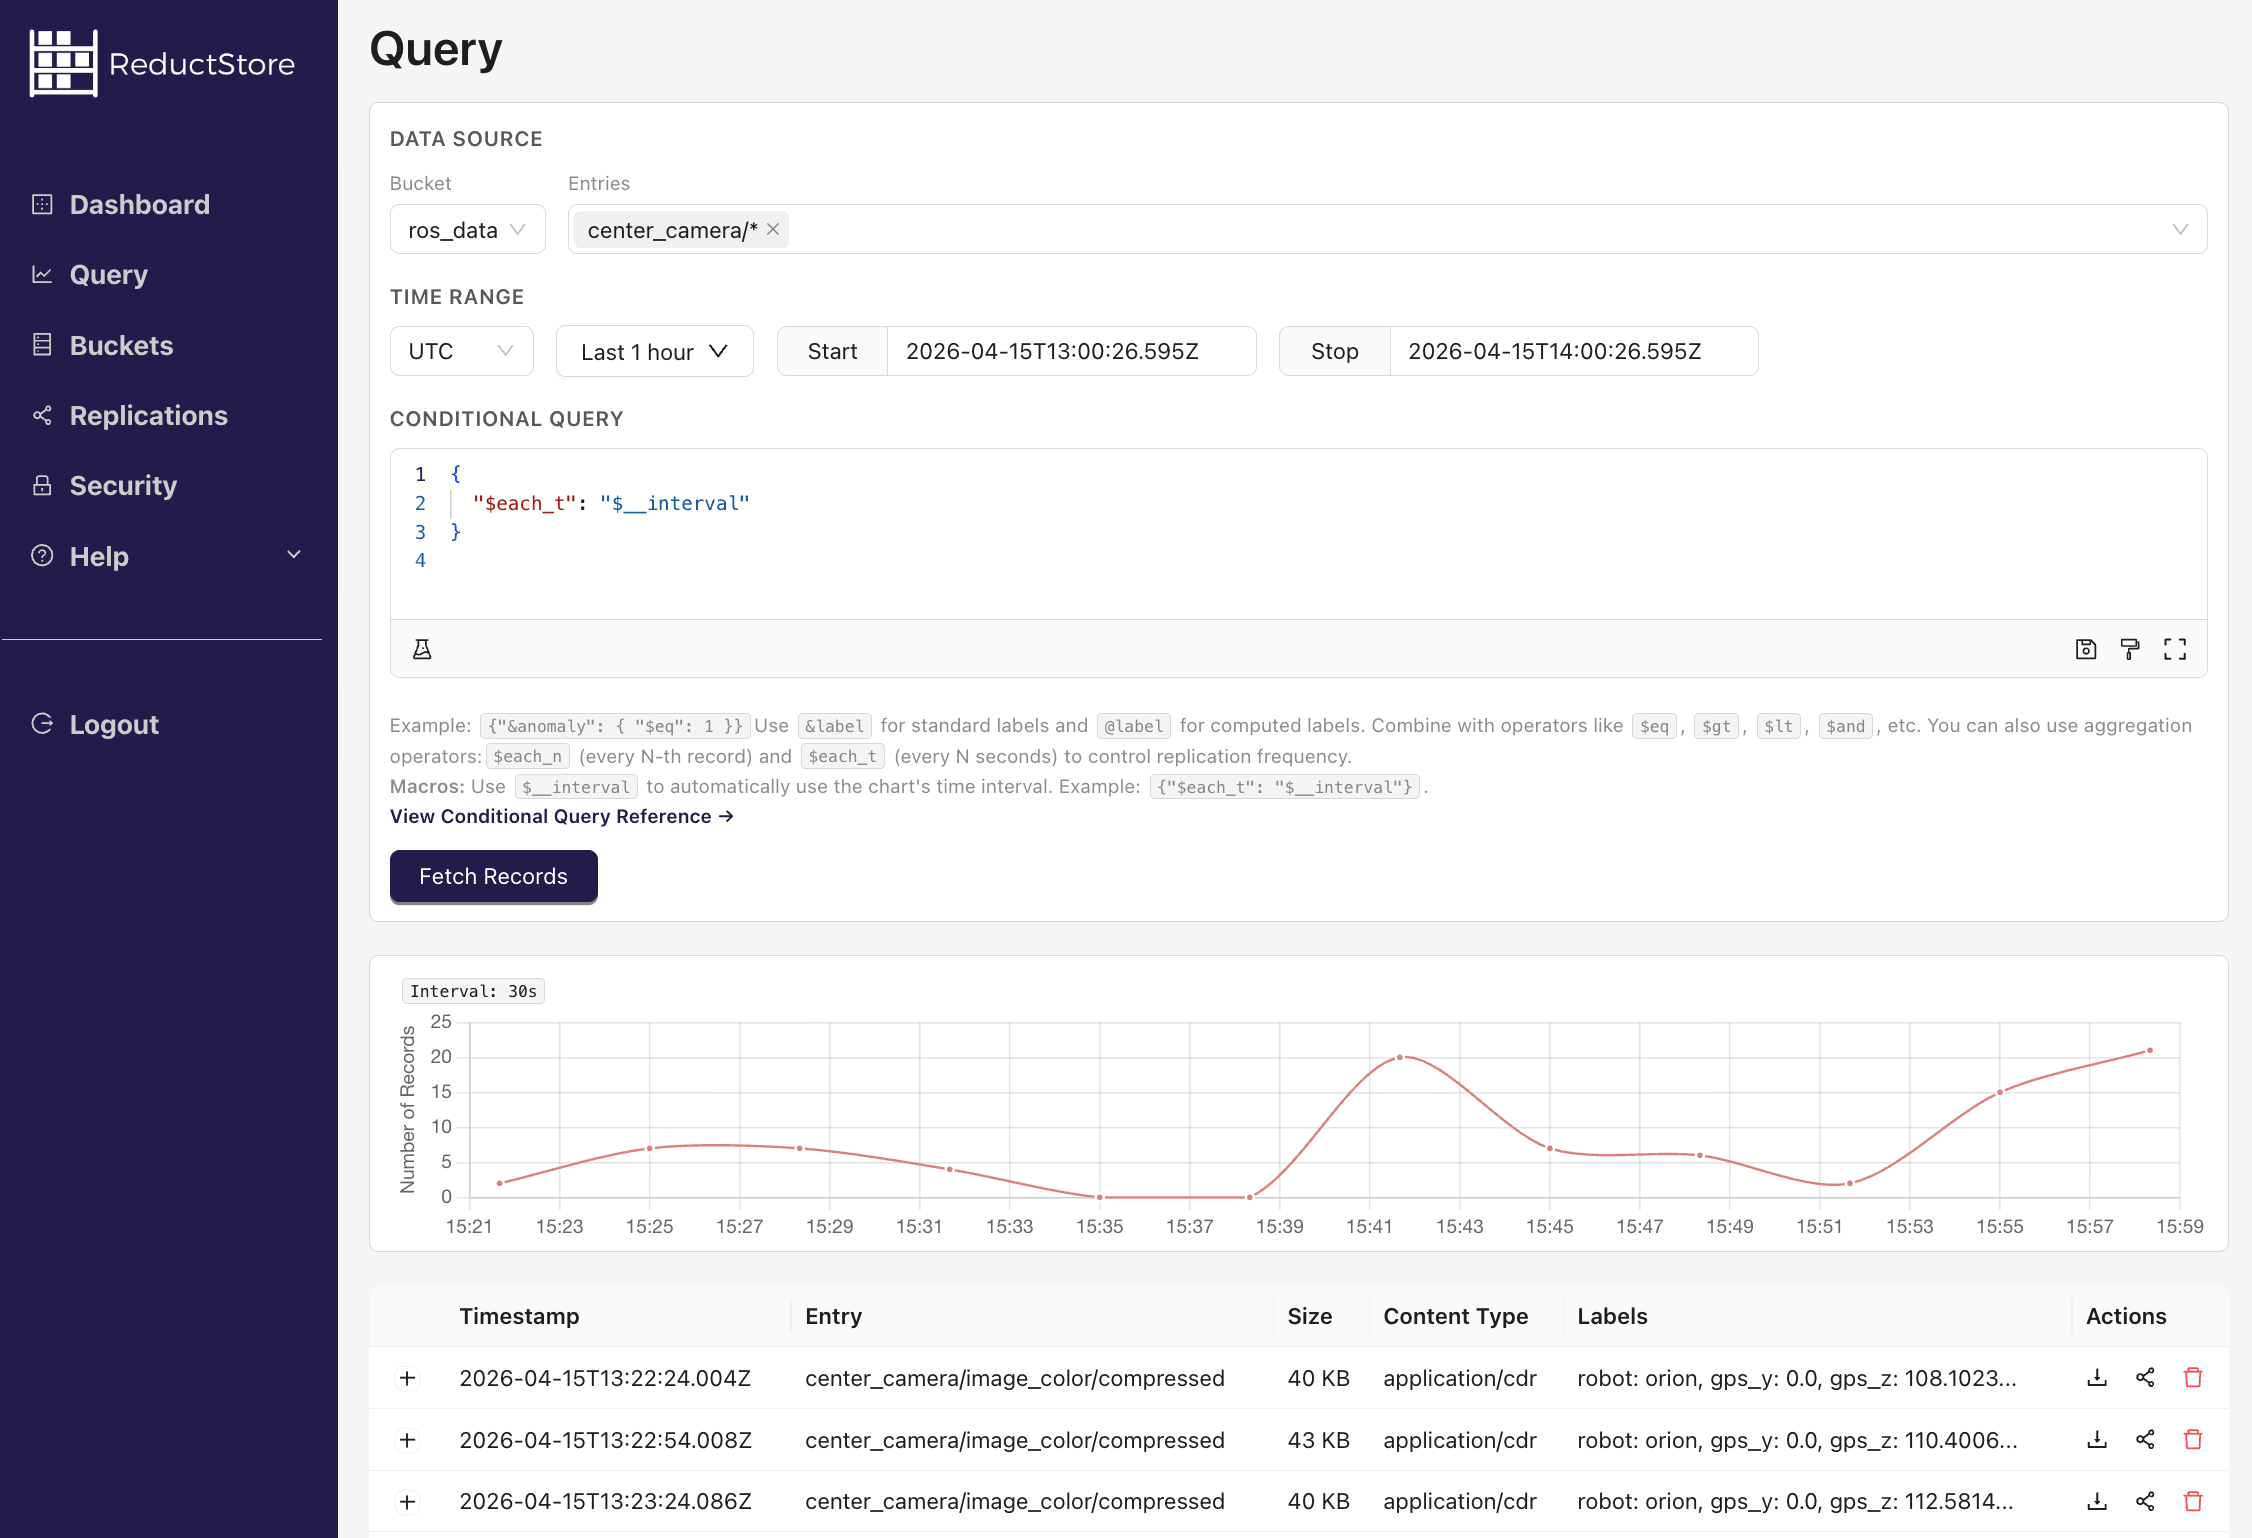Image resolution: width=2252 pixels, height=1538 pixels.
Task: Open the ros_data bucket dropdown
Action: pyautogui.click(x=467, y=229)
